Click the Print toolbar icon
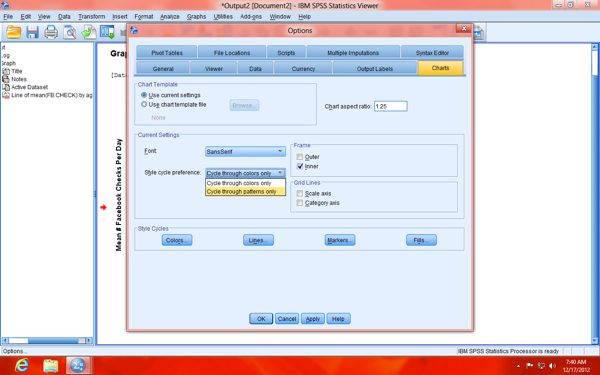 coord(51,32)
